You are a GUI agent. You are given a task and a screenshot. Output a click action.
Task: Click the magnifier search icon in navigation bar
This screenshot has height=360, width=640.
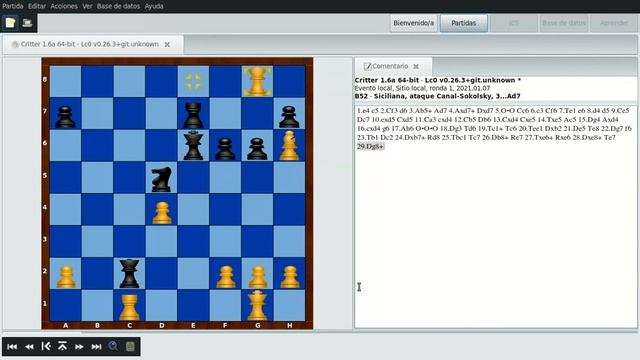pos(113,346)
